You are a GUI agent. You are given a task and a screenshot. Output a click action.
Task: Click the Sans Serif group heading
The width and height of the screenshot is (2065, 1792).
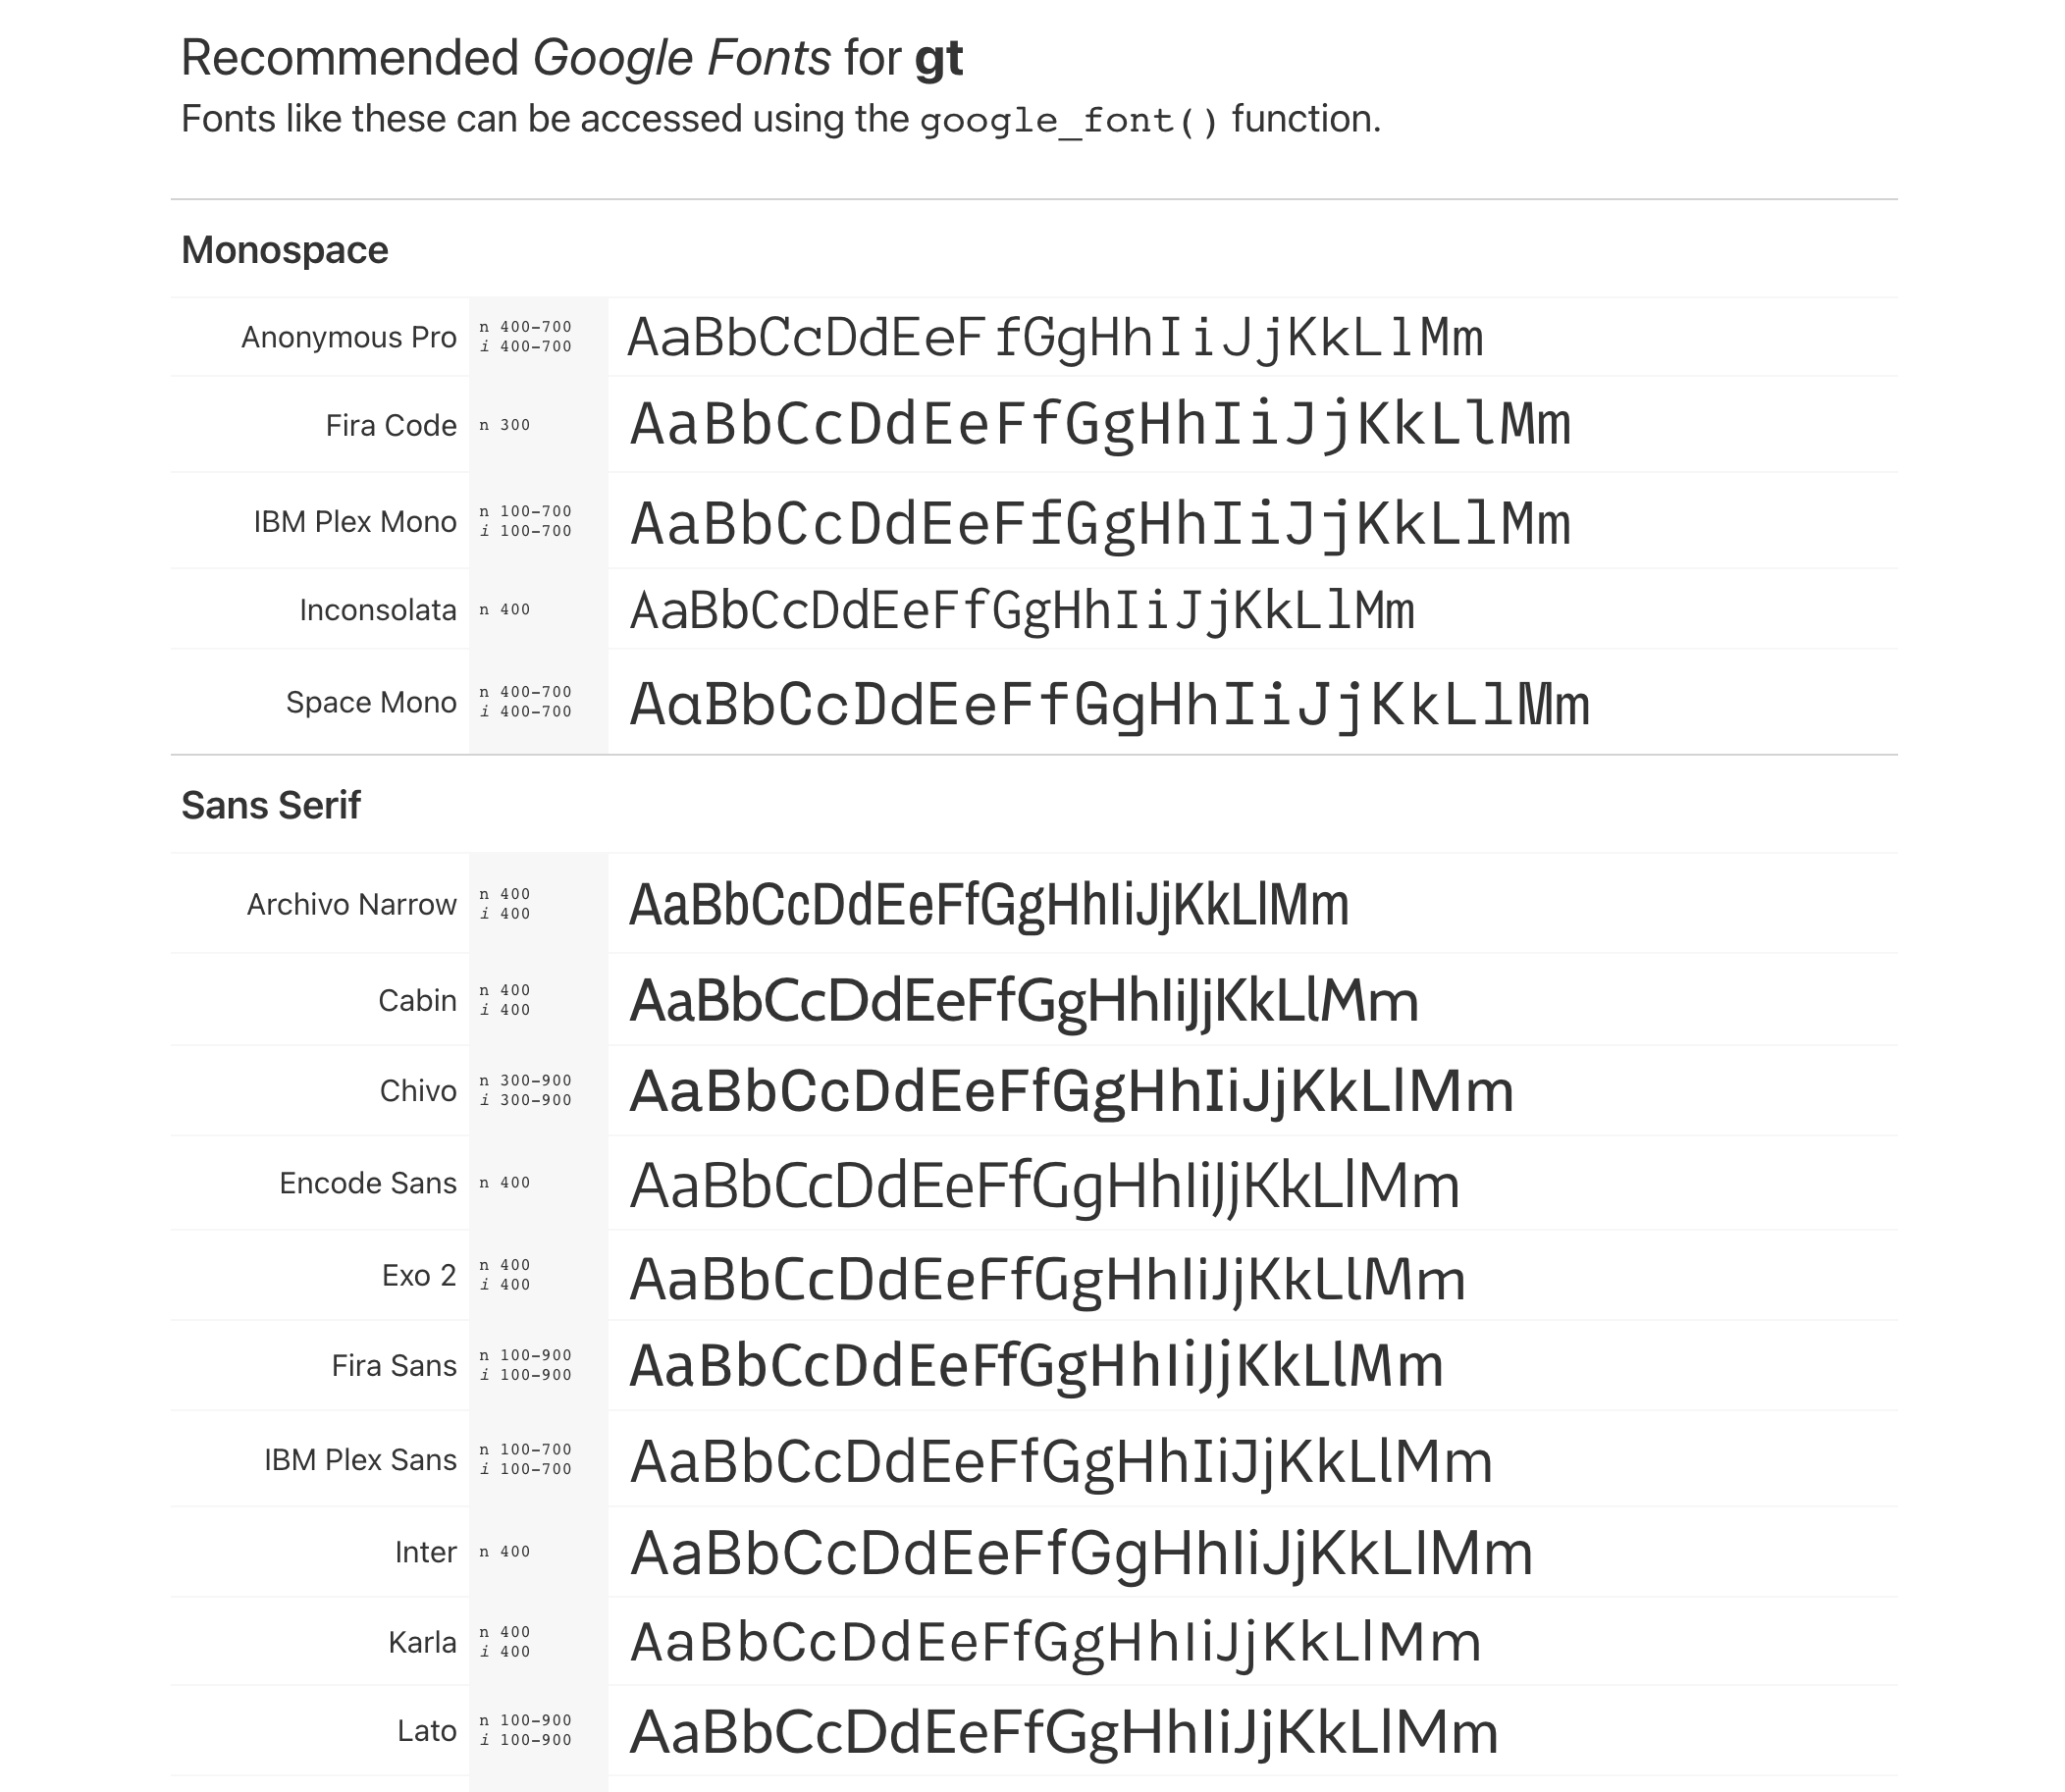pyautogui.click(x=270, y=805)
